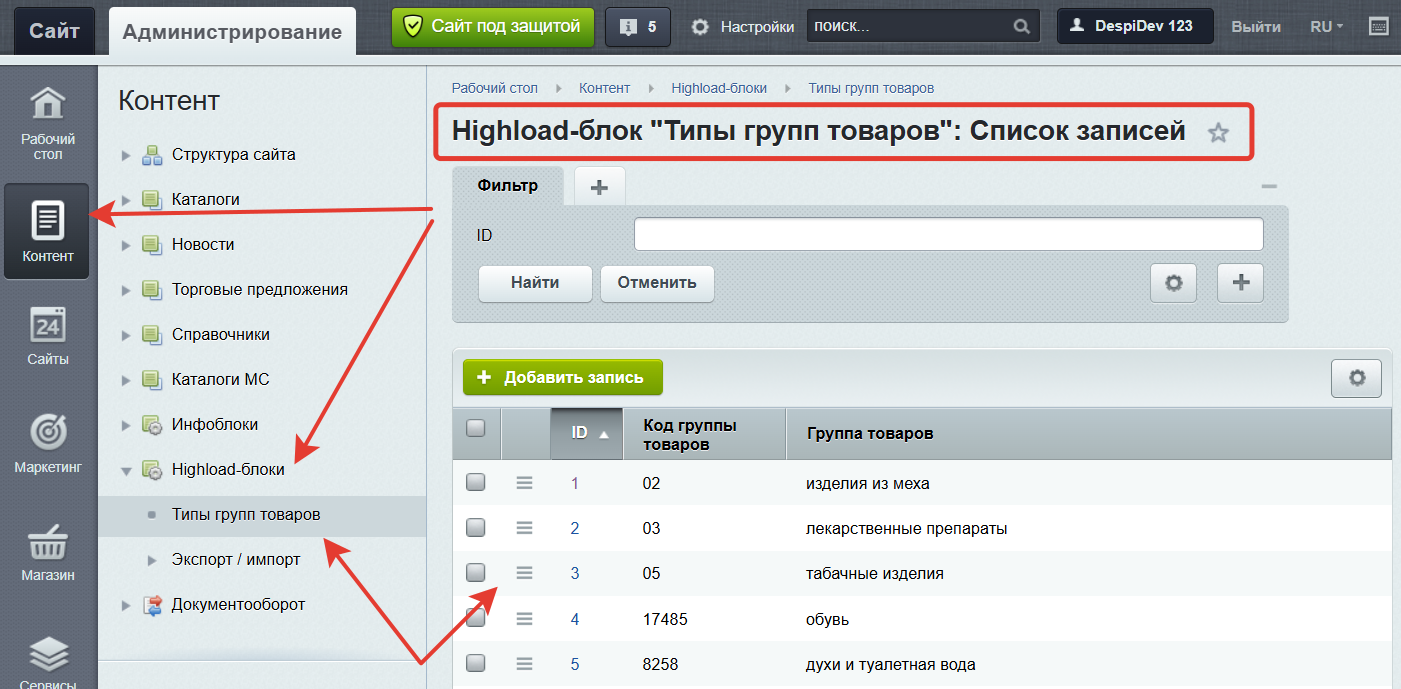
Task: Tick checkbox for духи и туалетная вода row
Action: (476, 663)
